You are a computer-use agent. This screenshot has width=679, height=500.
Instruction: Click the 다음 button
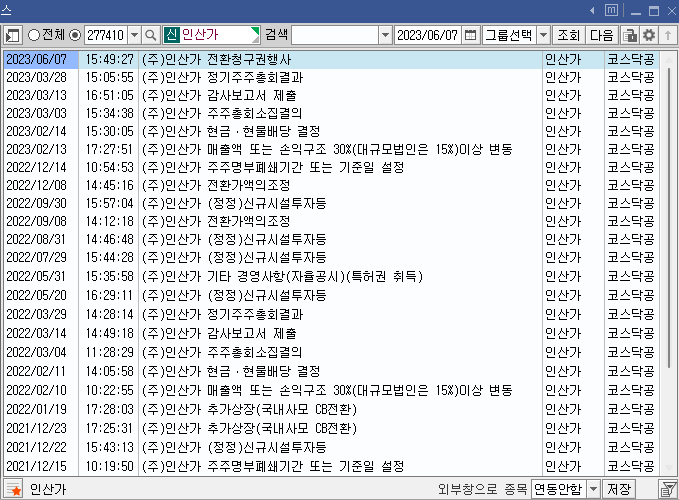coord(602,35)
